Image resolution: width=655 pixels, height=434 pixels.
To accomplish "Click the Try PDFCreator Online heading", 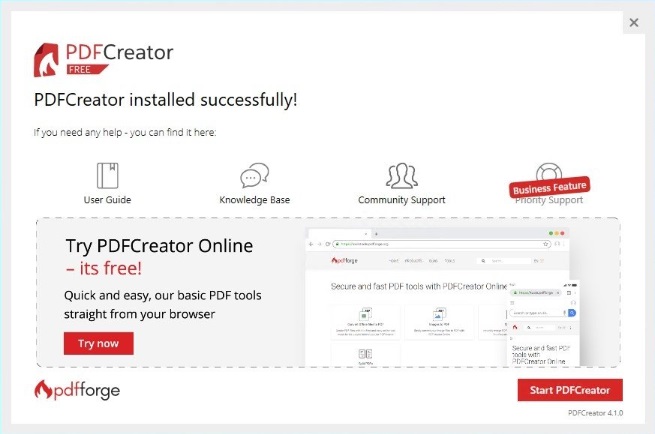I will 159,246.
